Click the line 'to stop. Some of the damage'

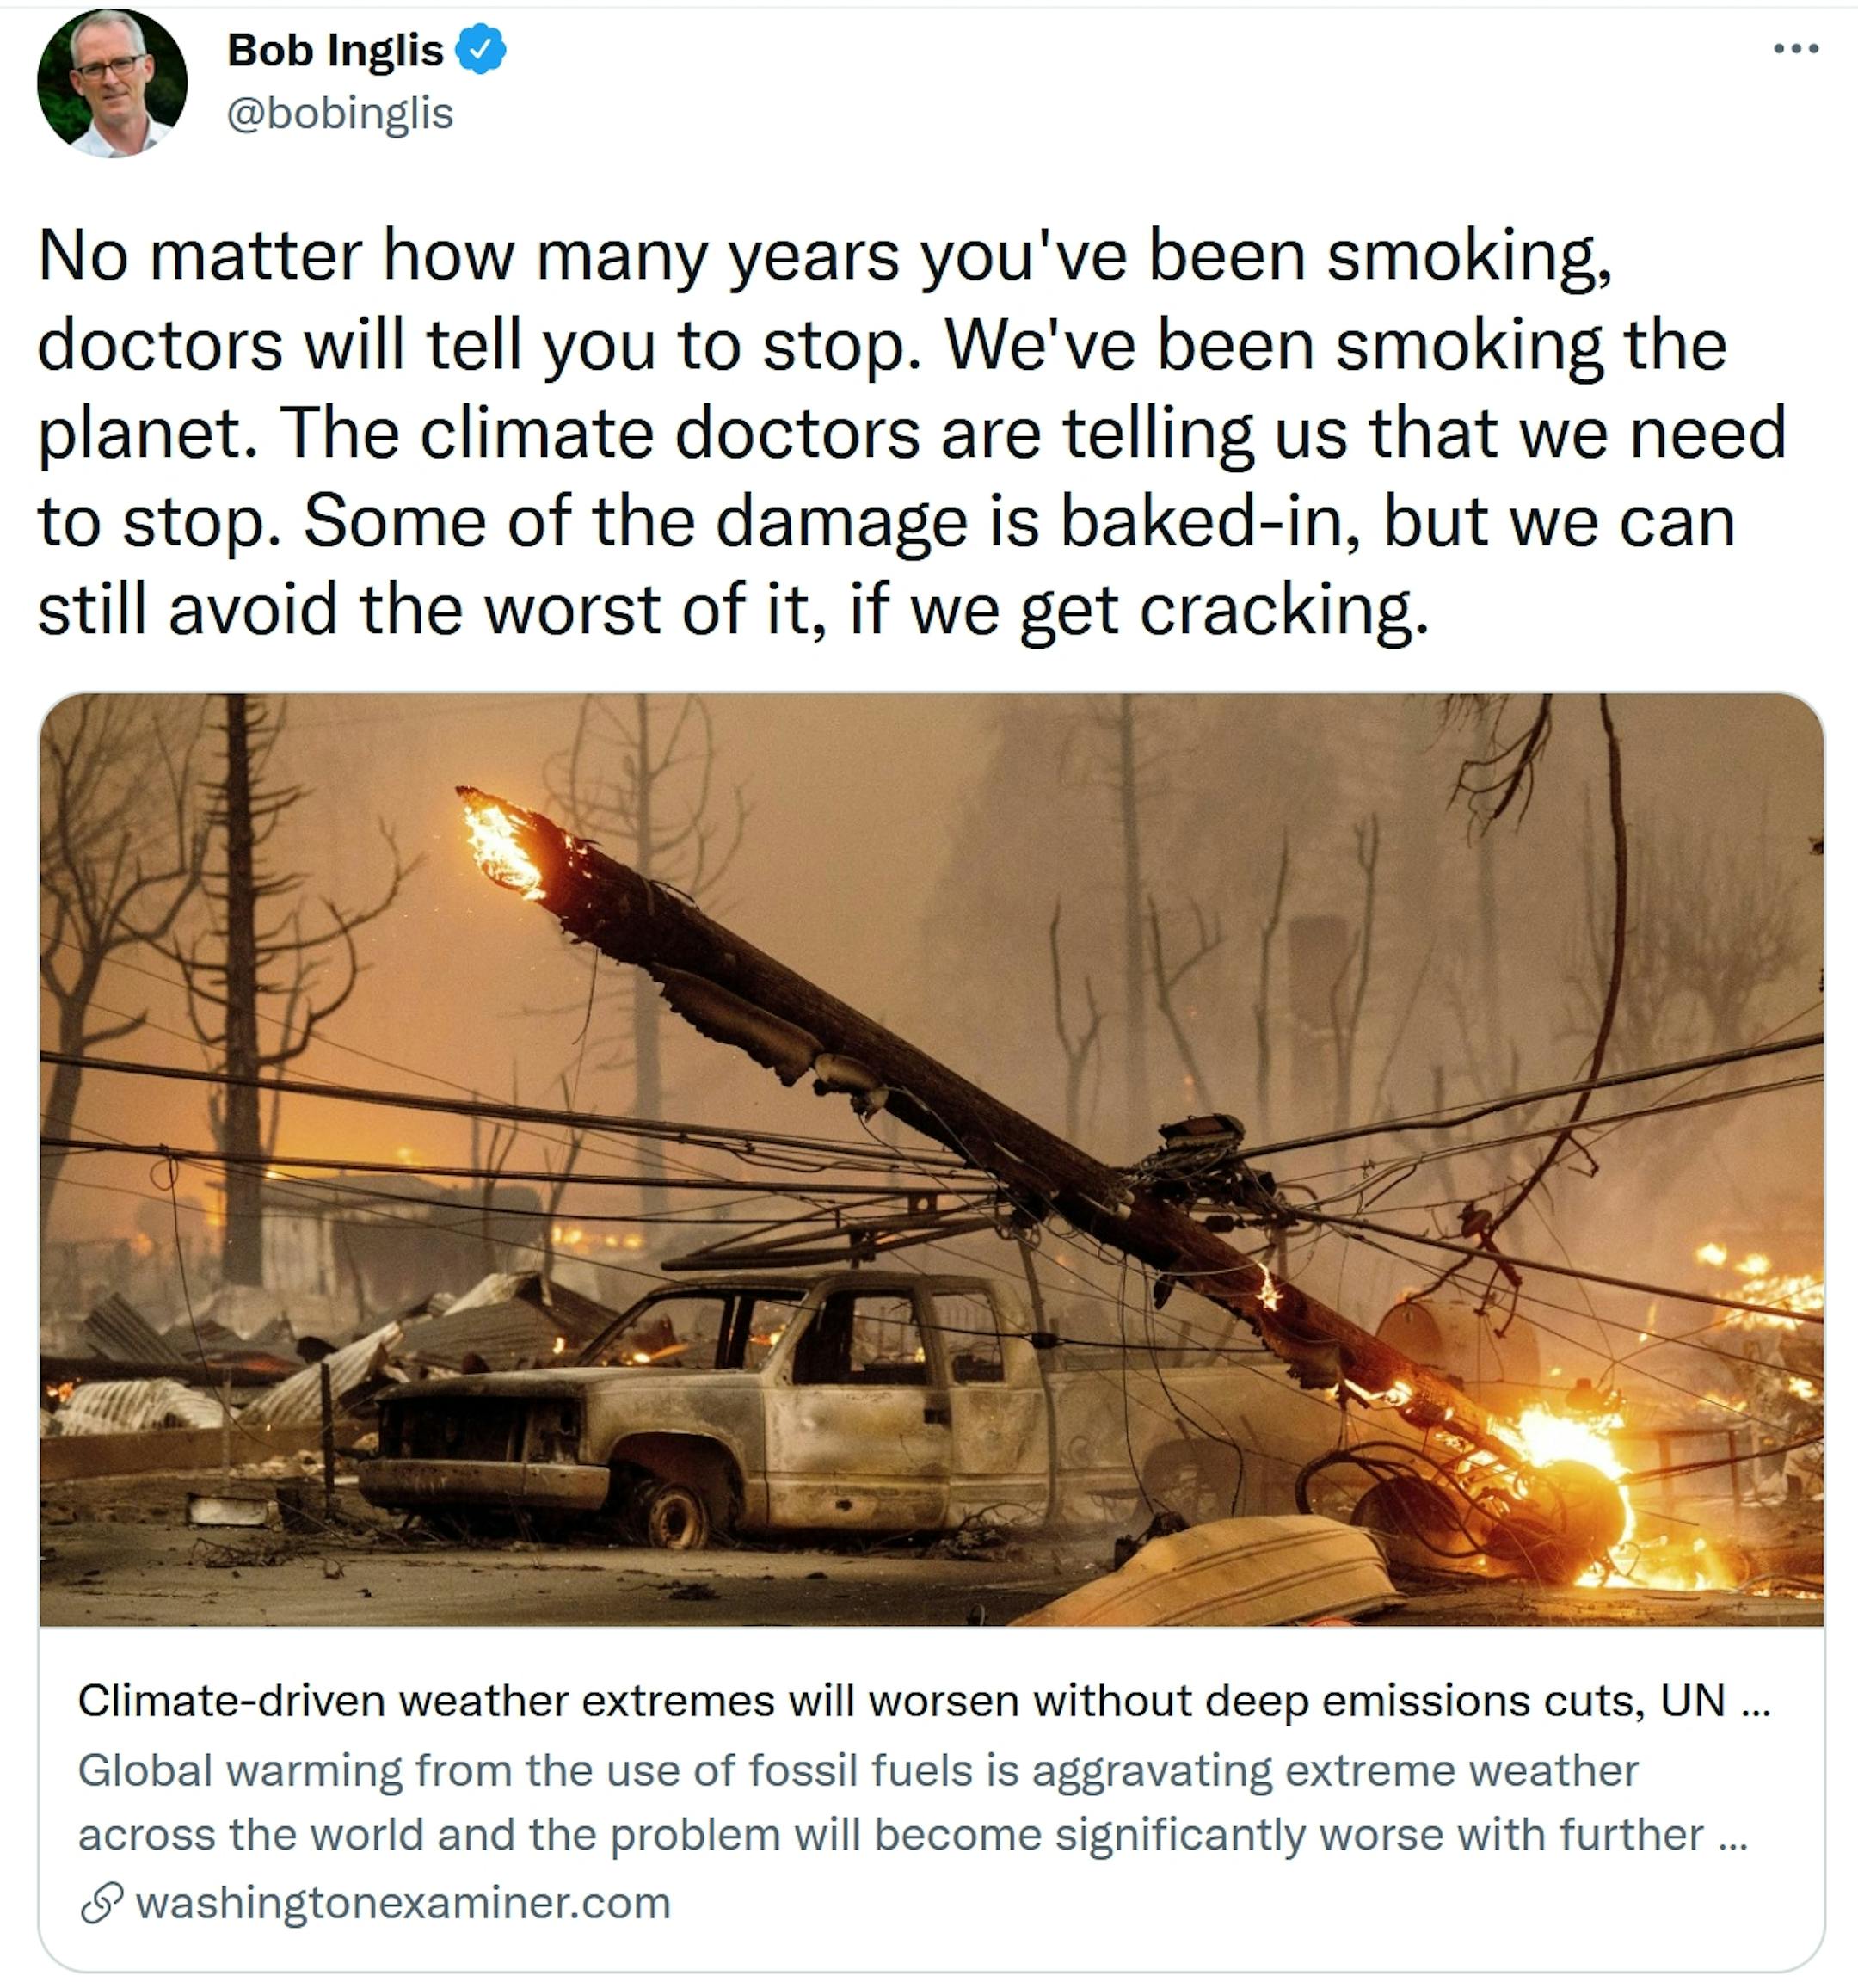[886, 522]
